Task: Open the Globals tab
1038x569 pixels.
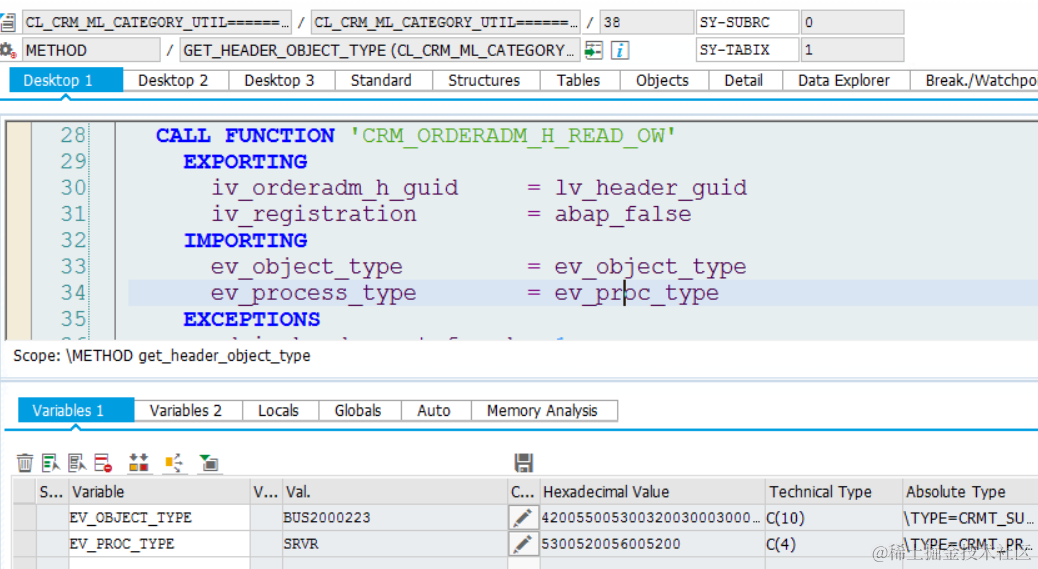Action: 357,411
